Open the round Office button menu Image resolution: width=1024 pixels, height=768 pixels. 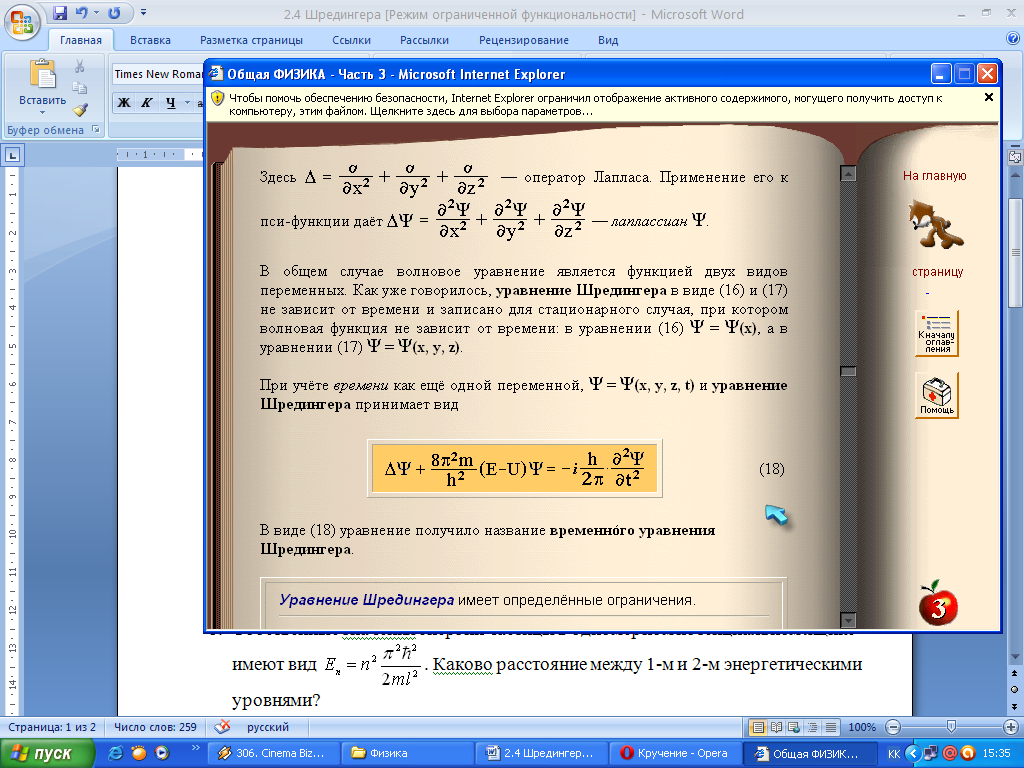pos(22,21)
